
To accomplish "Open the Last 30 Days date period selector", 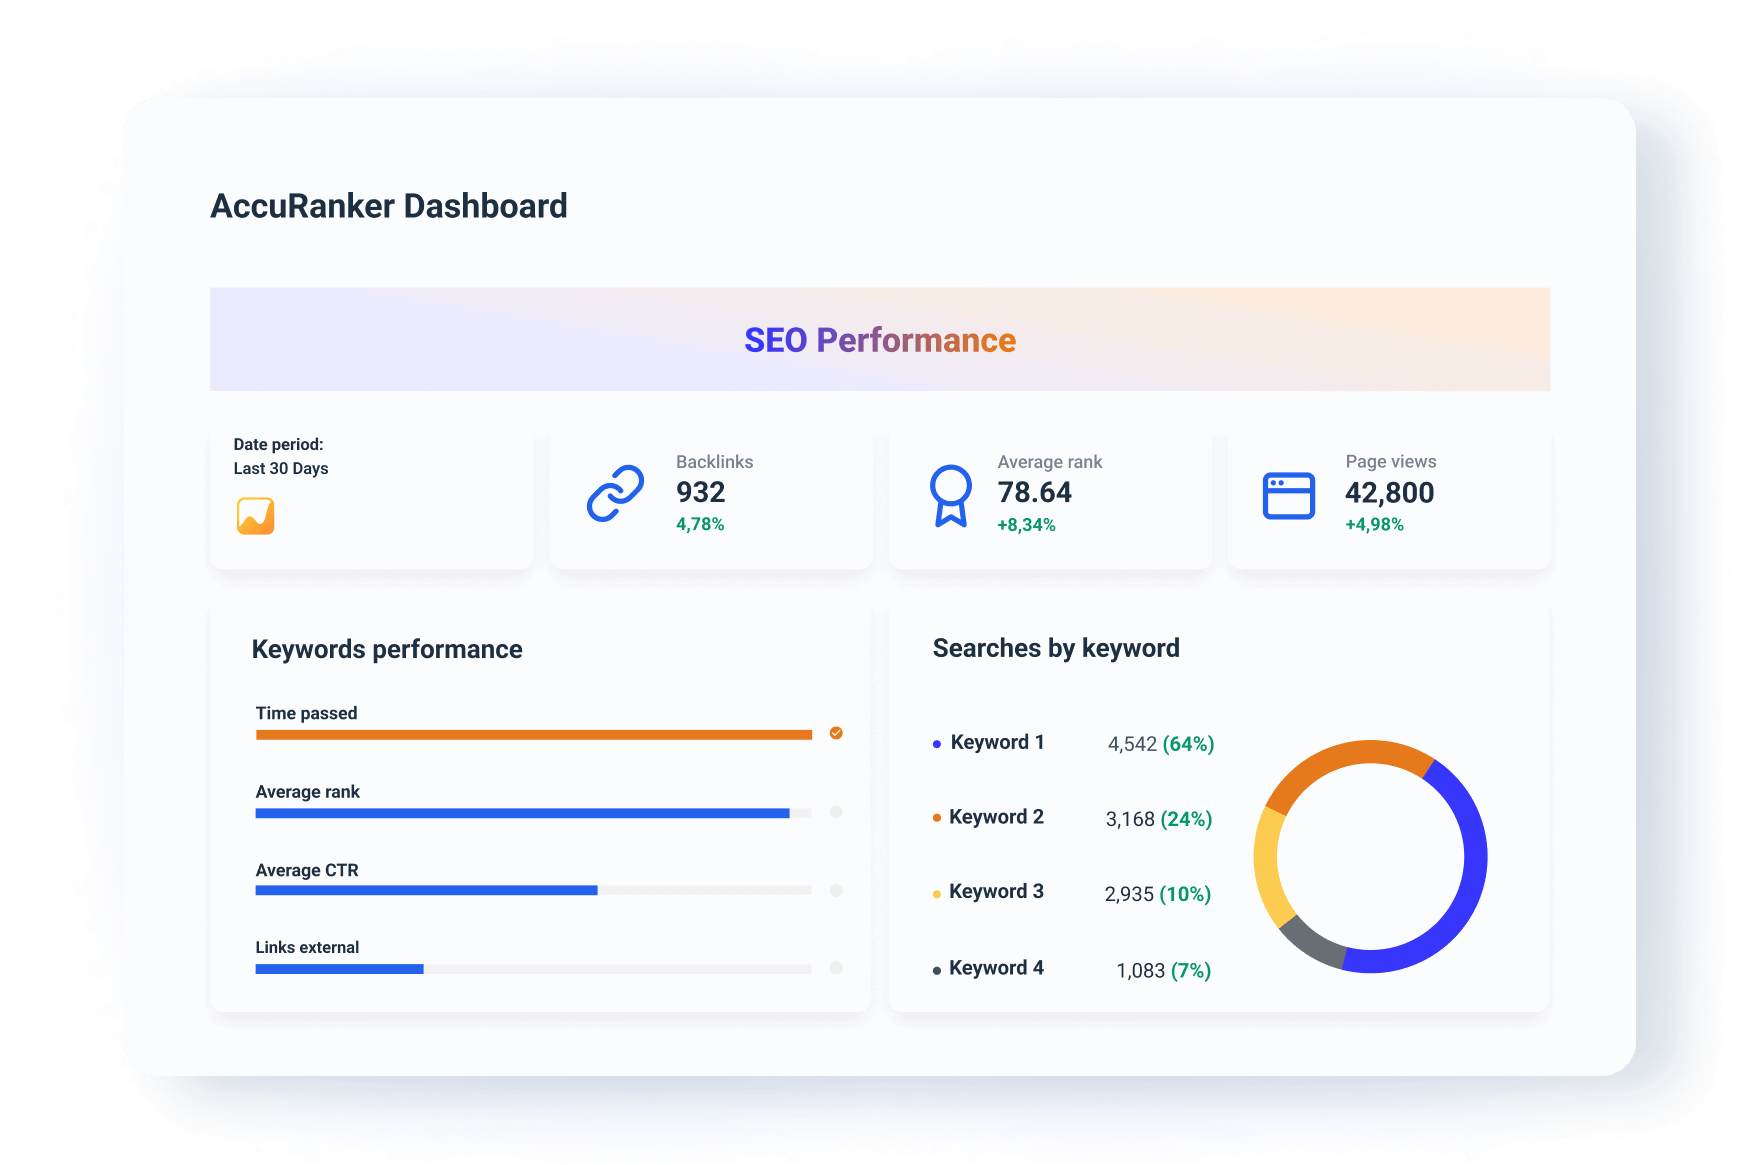I will pyautogui.click(x=281, y=467).
